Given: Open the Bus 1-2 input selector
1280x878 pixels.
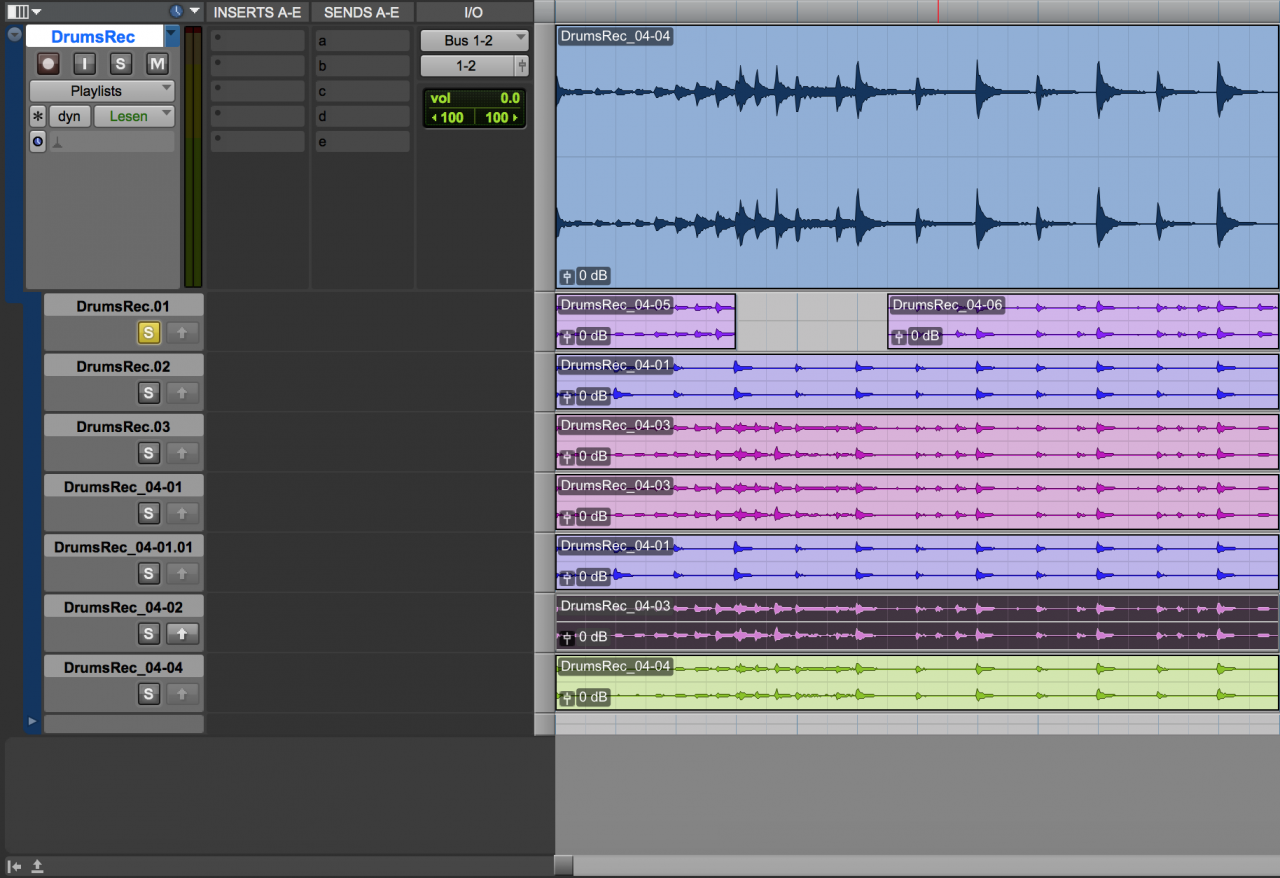Looking at the screenshot, I should point(474,41).
